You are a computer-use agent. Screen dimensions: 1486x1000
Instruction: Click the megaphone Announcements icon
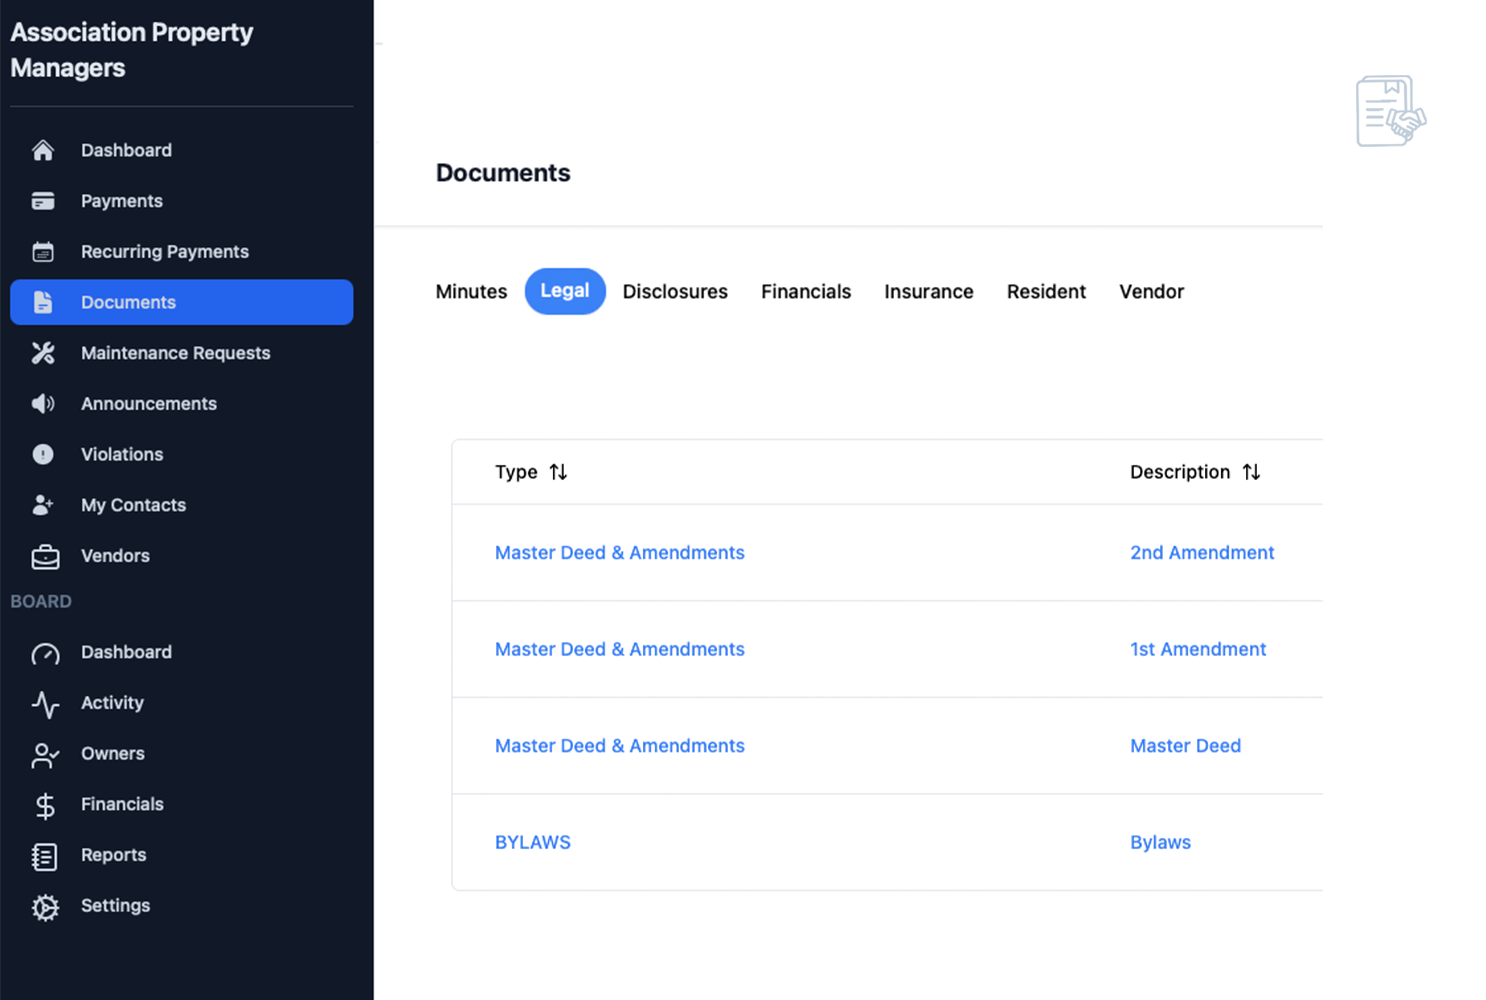[x=43, y=404]
